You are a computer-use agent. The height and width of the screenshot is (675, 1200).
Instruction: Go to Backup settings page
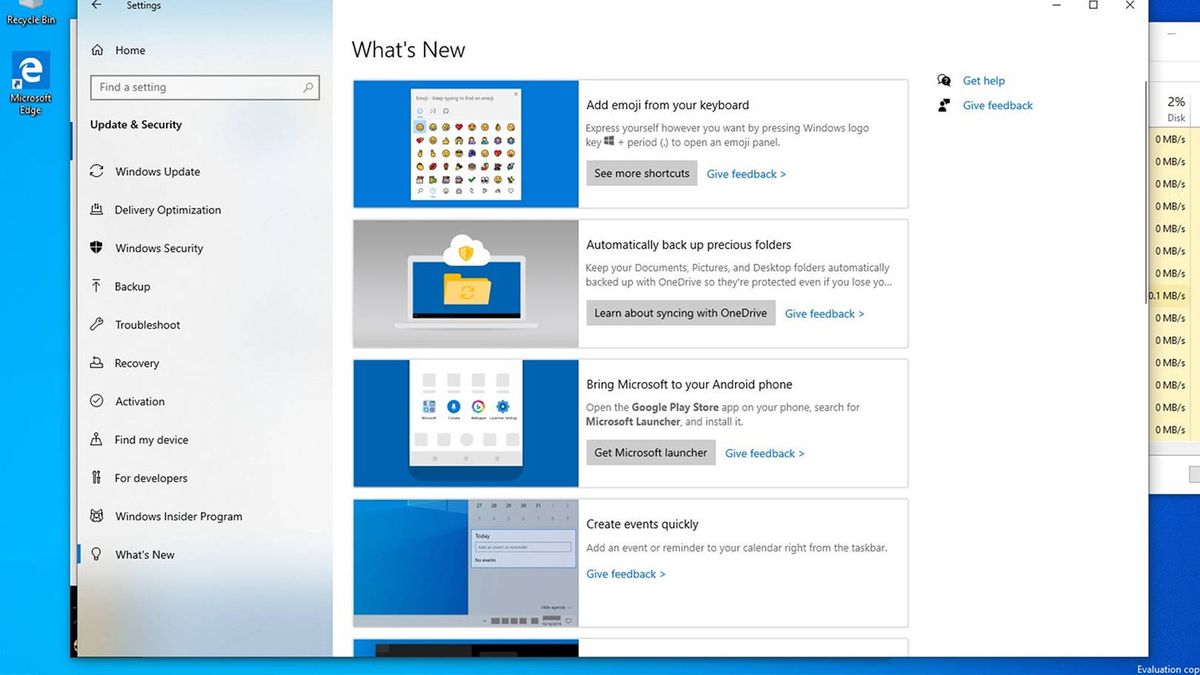(132, 287)
